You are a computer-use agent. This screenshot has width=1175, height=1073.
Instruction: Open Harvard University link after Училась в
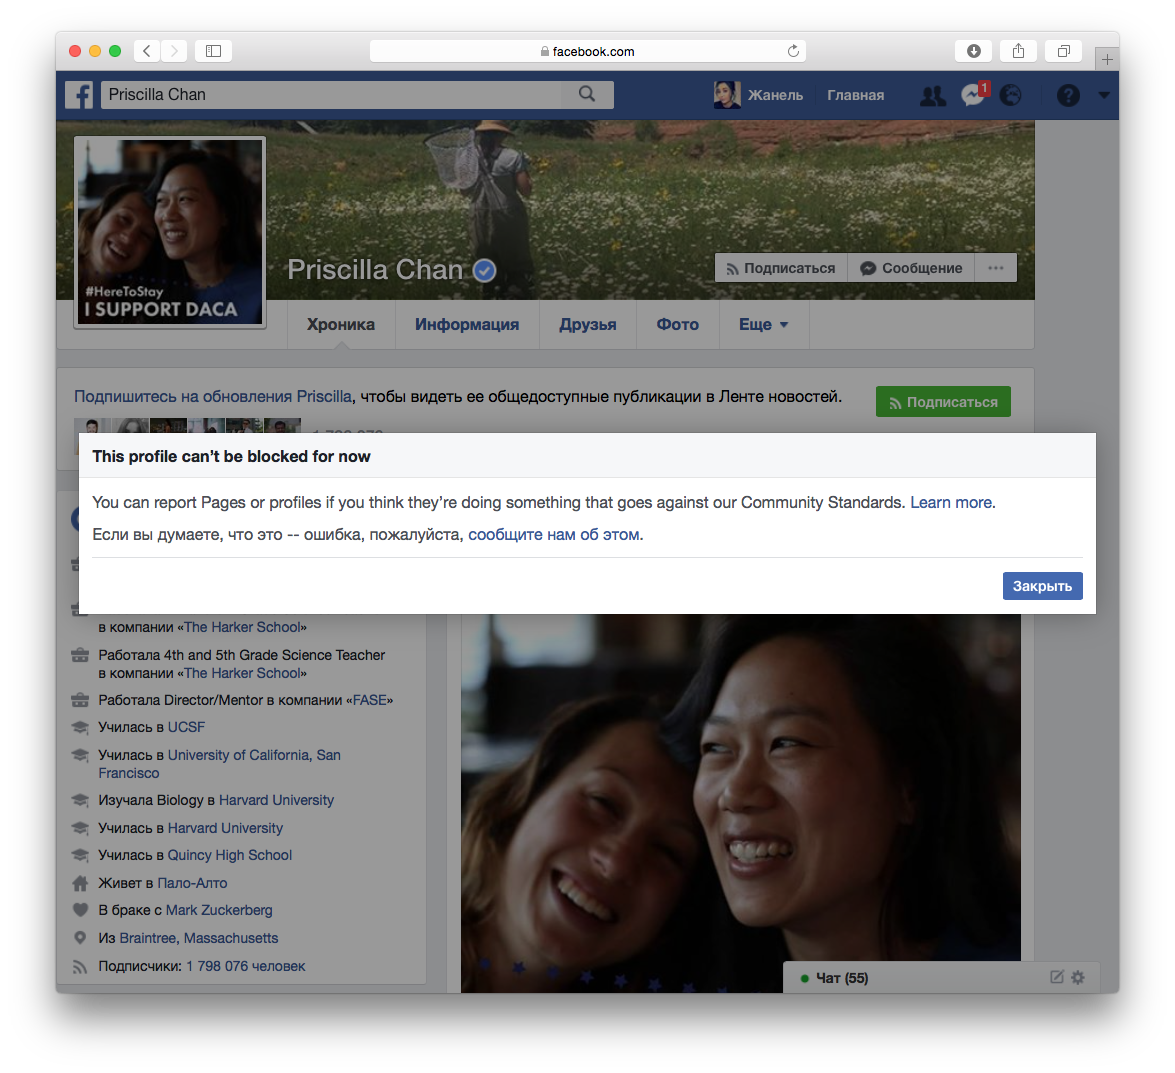(x=226, y=828)
